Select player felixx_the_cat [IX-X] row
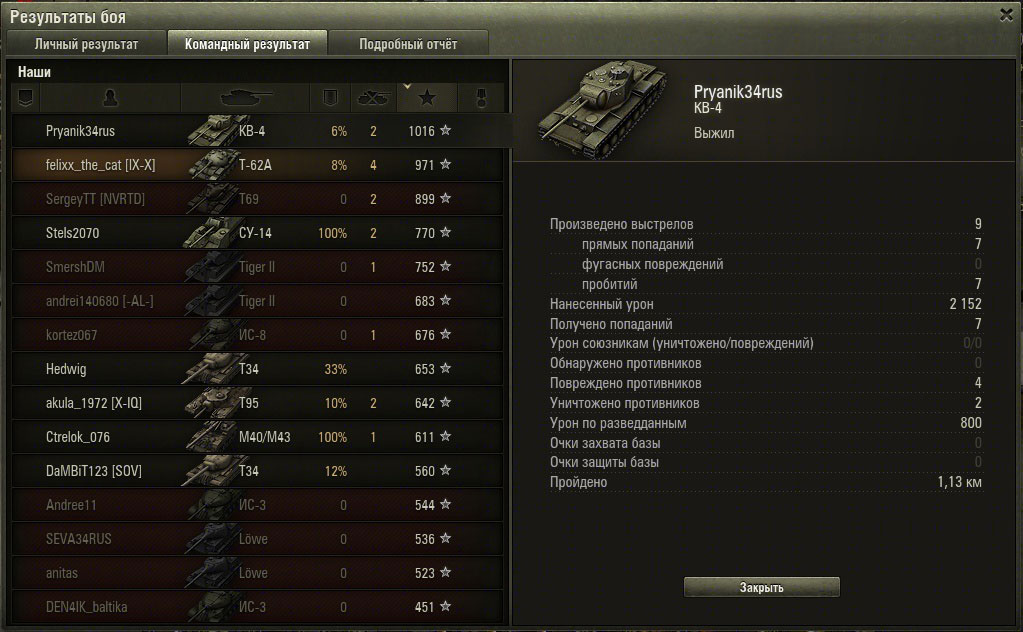1023x632 pixels. pos(257,165)
